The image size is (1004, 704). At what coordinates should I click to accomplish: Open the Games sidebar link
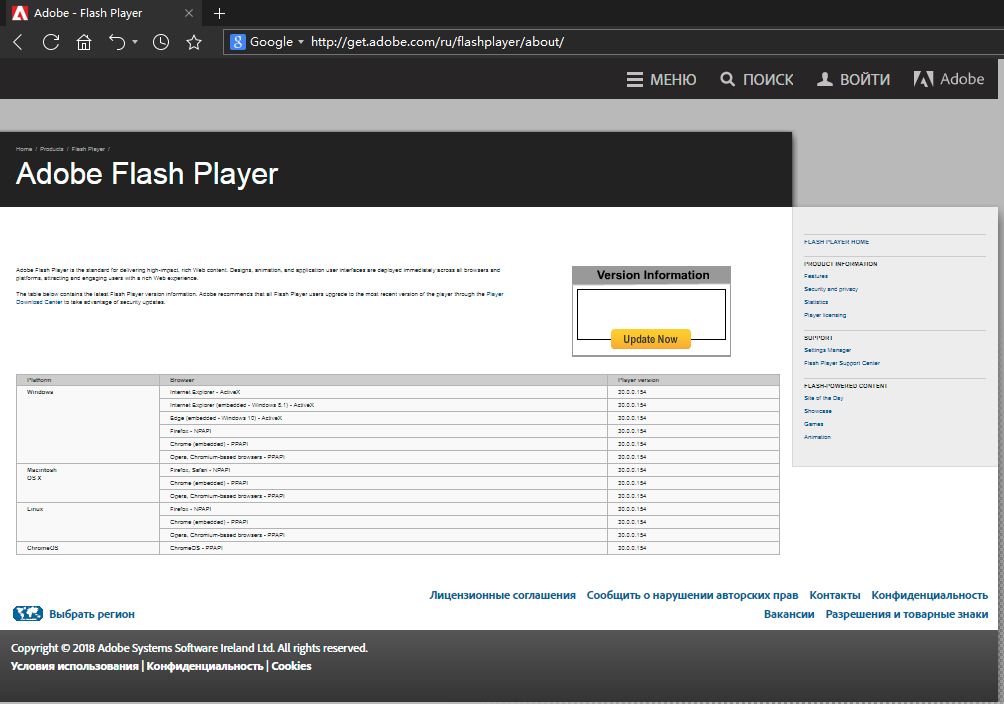pyautogui.click(x=814, y=424)
